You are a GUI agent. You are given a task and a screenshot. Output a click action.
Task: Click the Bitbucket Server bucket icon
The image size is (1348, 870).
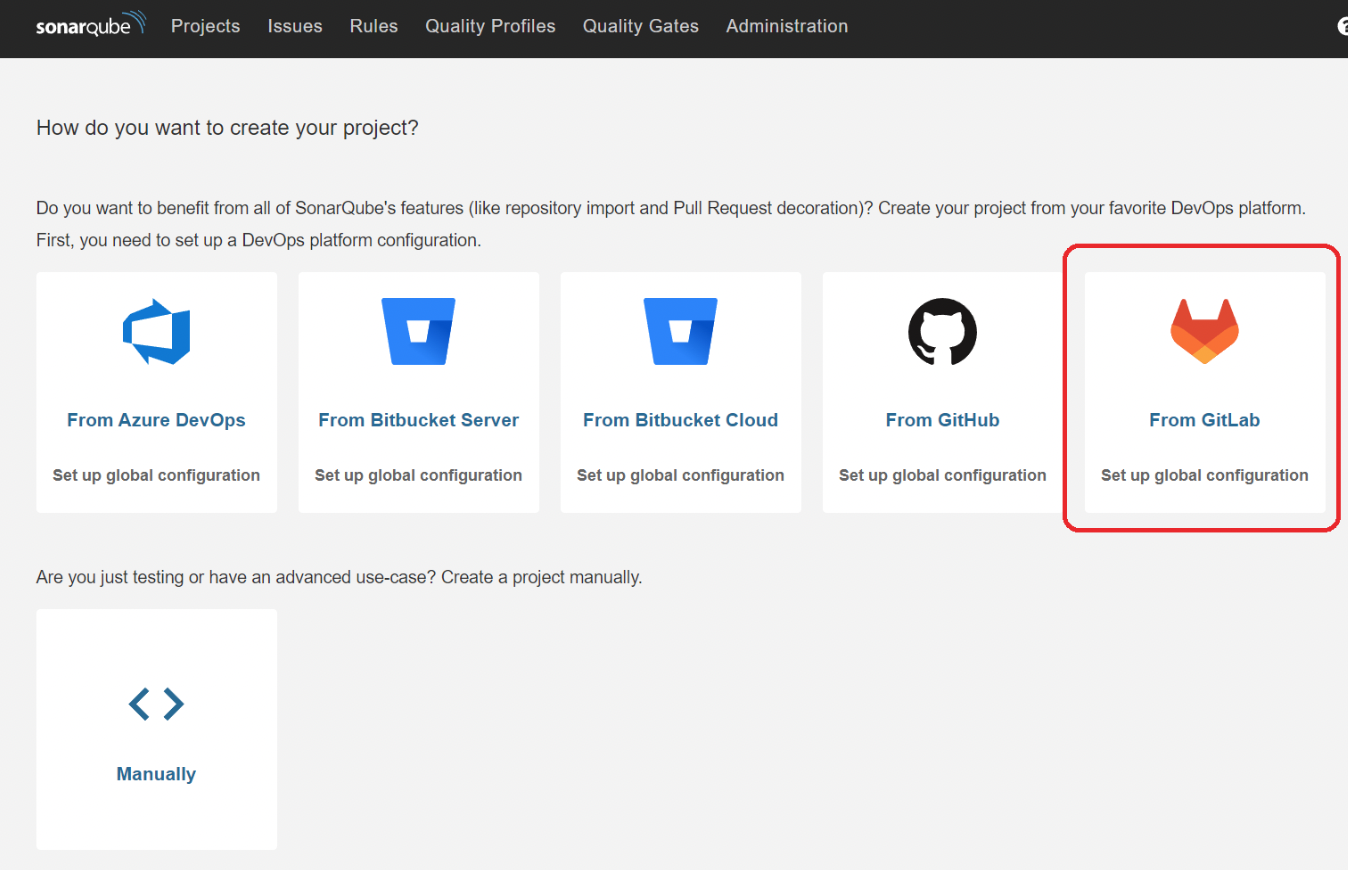click(418, 331)
